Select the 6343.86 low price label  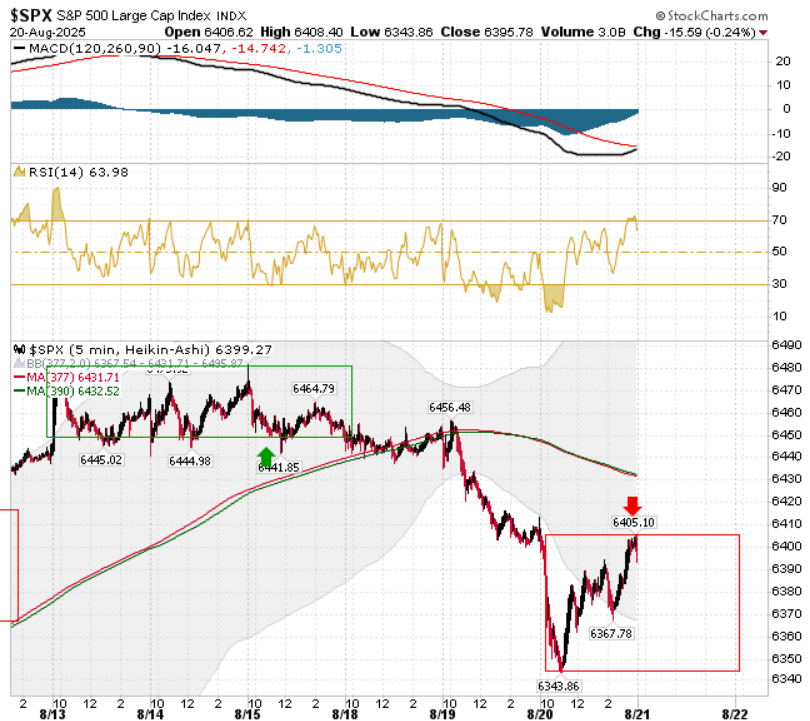(x=558, y=686)
